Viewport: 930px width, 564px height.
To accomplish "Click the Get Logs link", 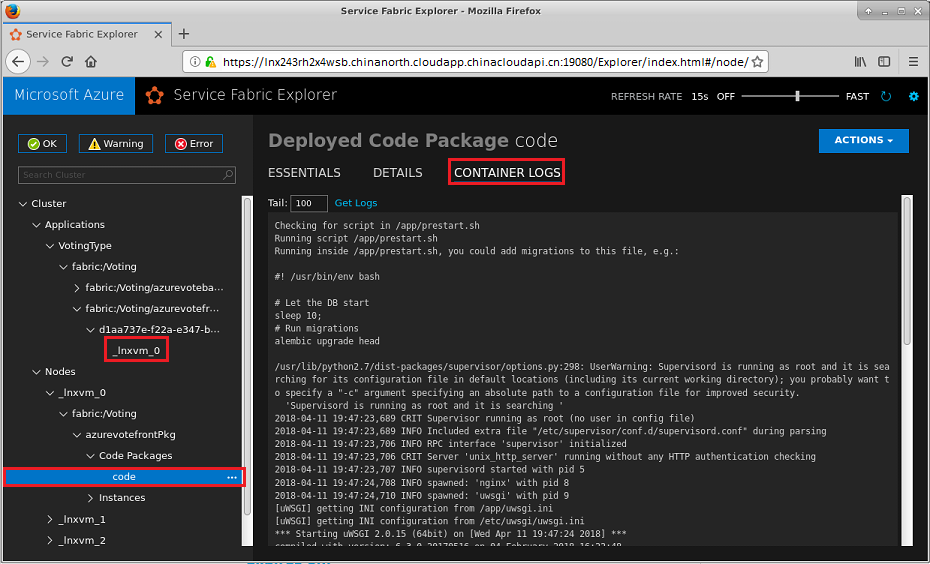I will pos(355,204).
